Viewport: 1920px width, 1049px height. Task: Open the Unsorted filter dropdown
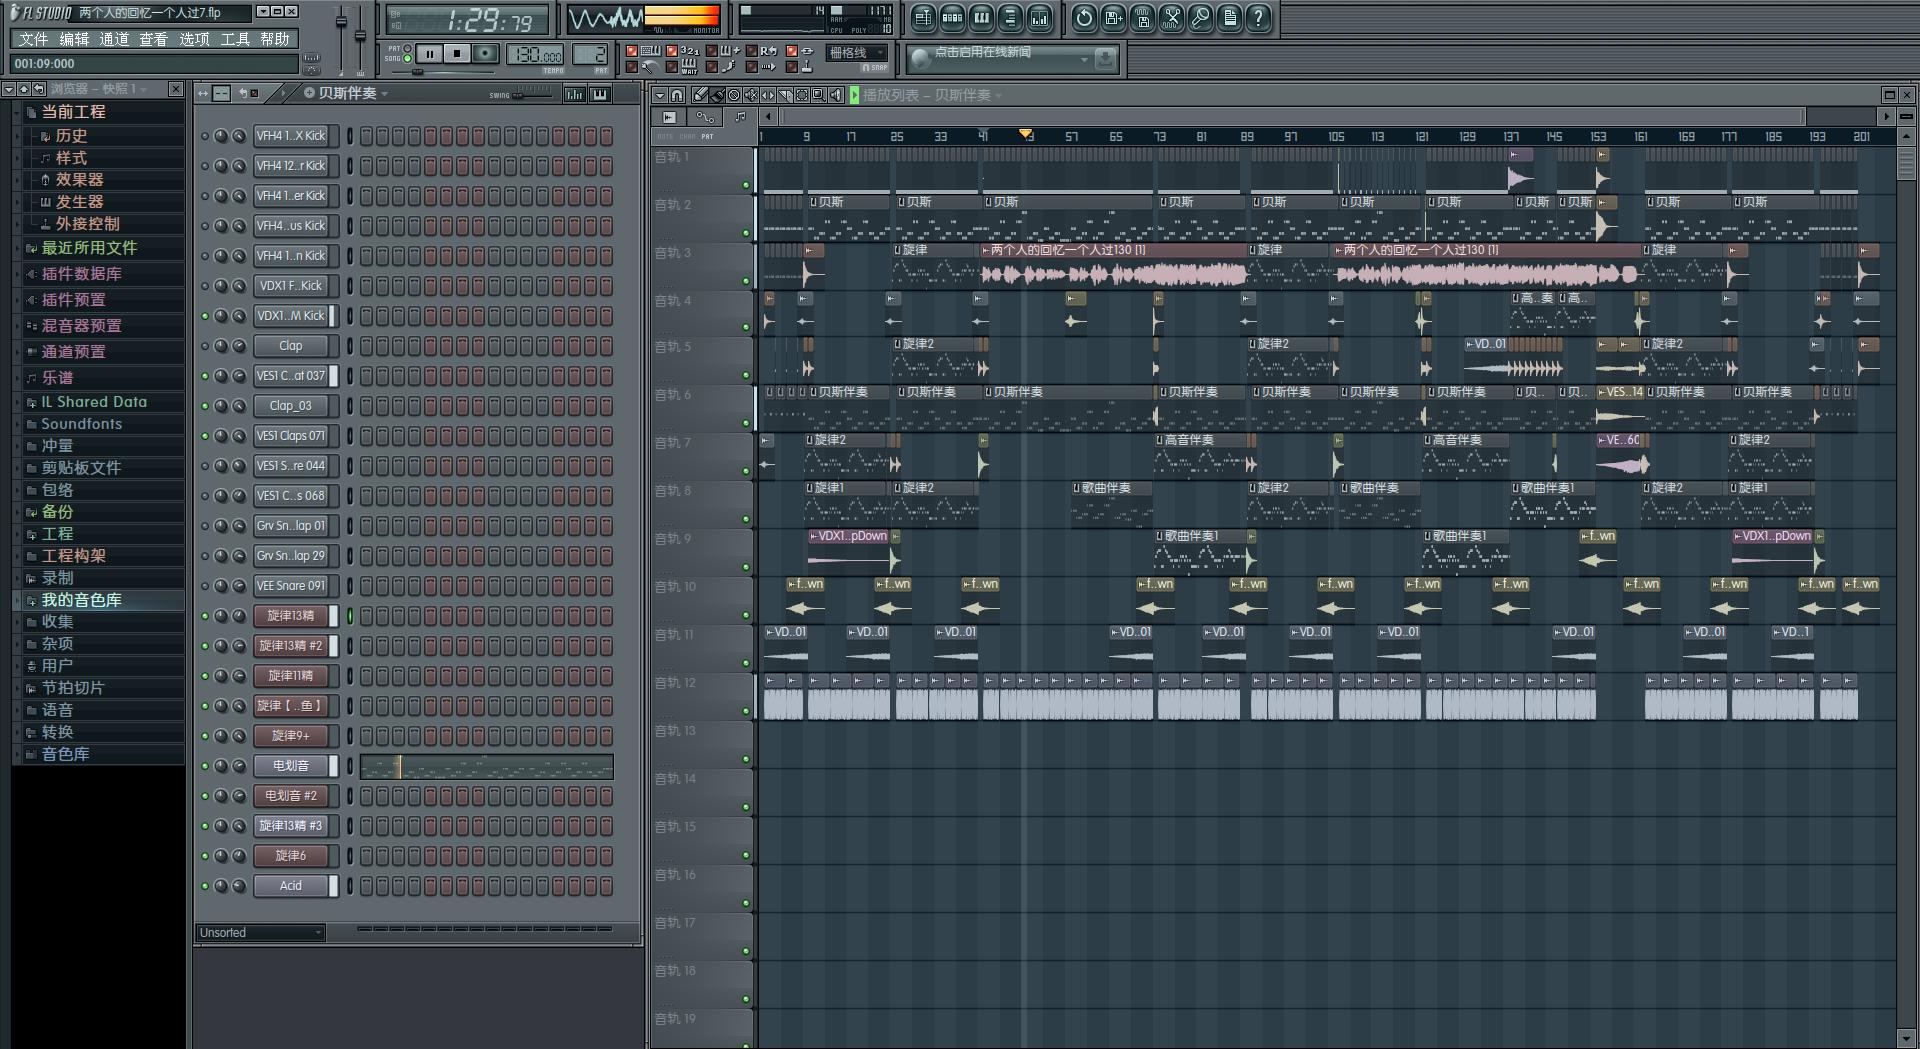click(x=262, y=932)
